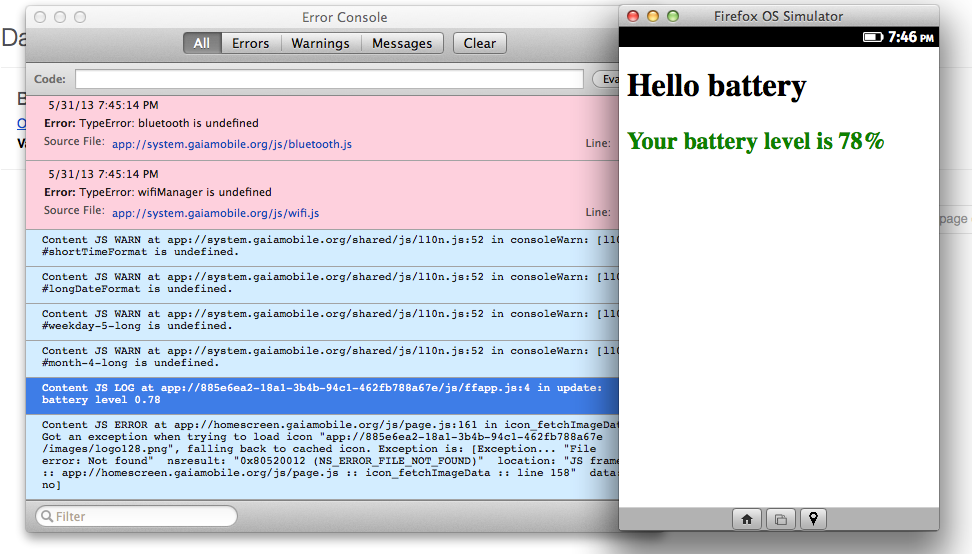This screenshot has width=972, height=554.
Task: Switch to the Errors filter
Action: 251,43
